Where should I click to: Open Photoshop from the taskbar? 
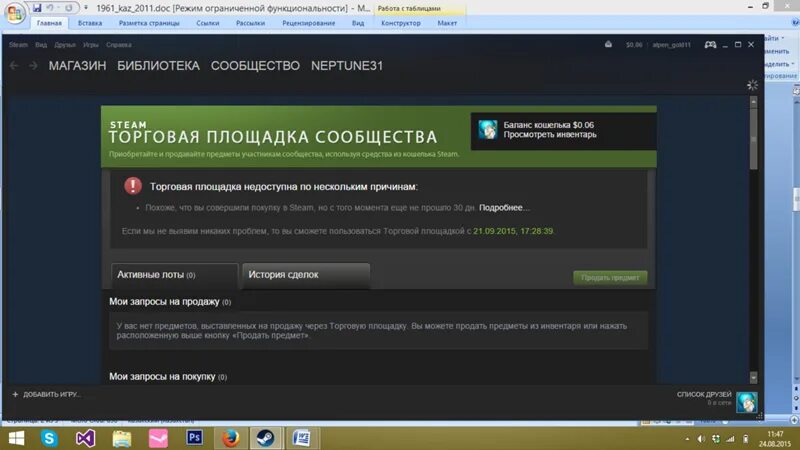coord(194,438)
